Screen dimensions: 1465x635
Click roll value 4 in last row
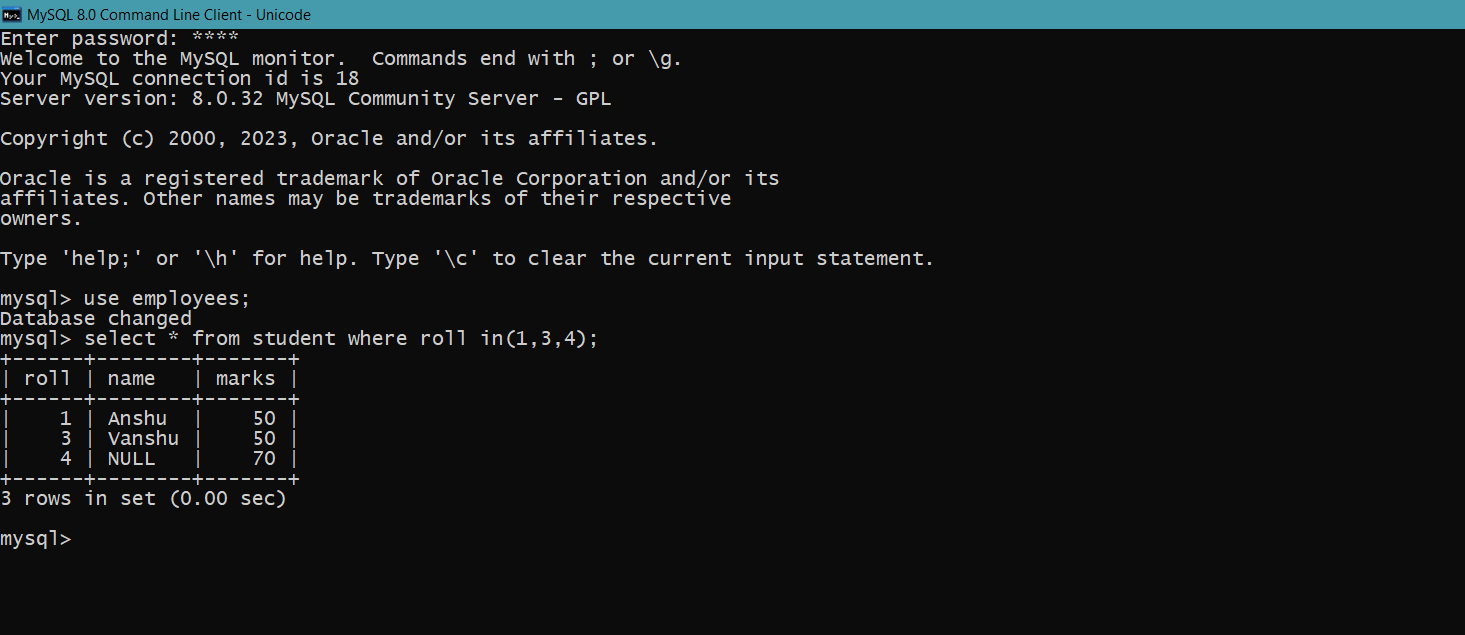click(66, 458)
